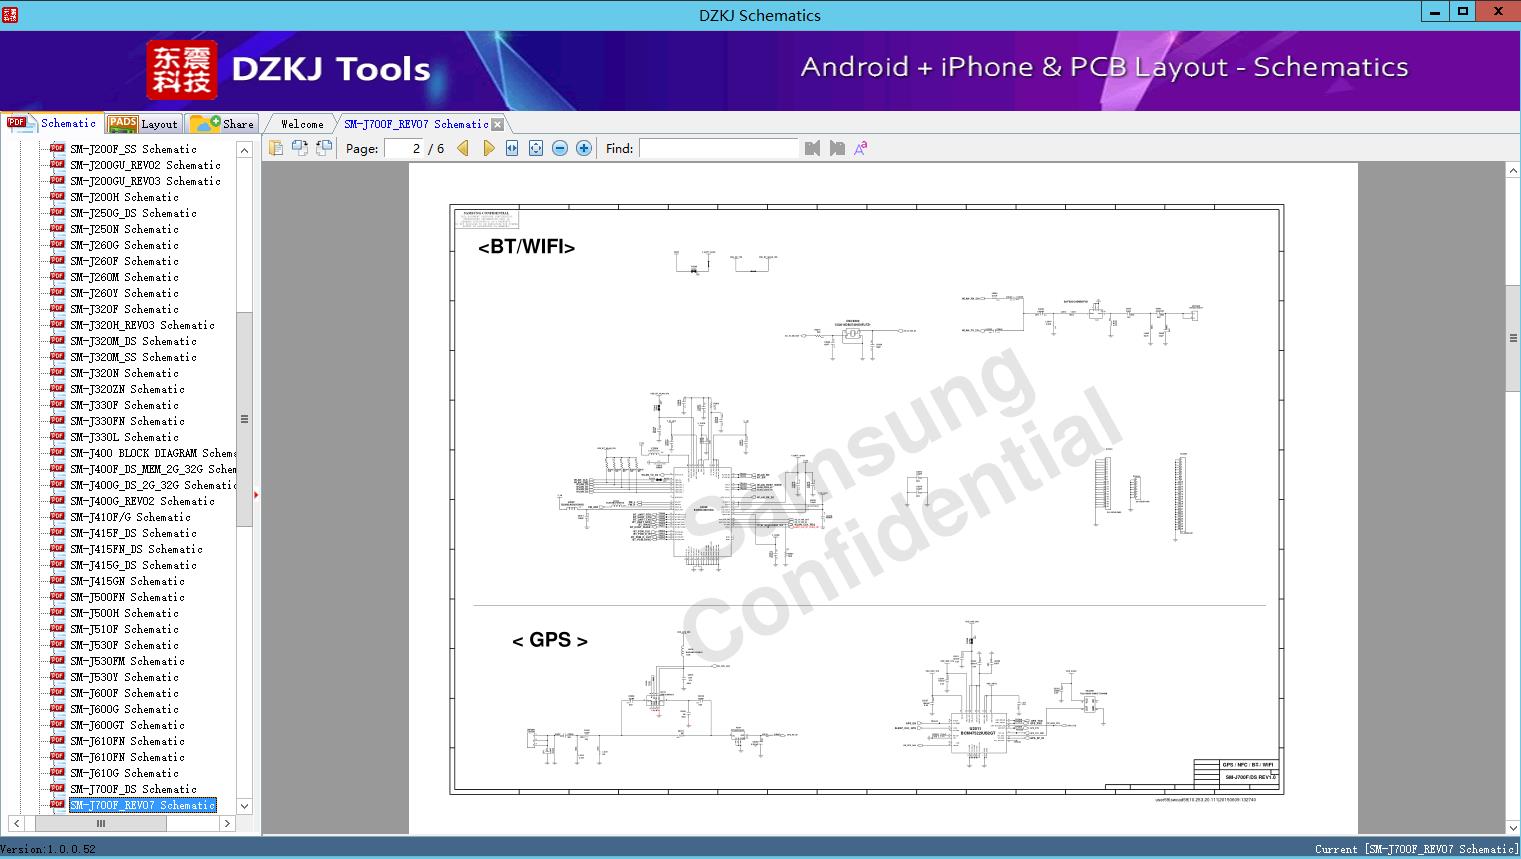Open SM-J260G Schematic
Image resolution: width=1521 pixels, height=859 pixels.
pyautogui.click(x=124, y=245)
